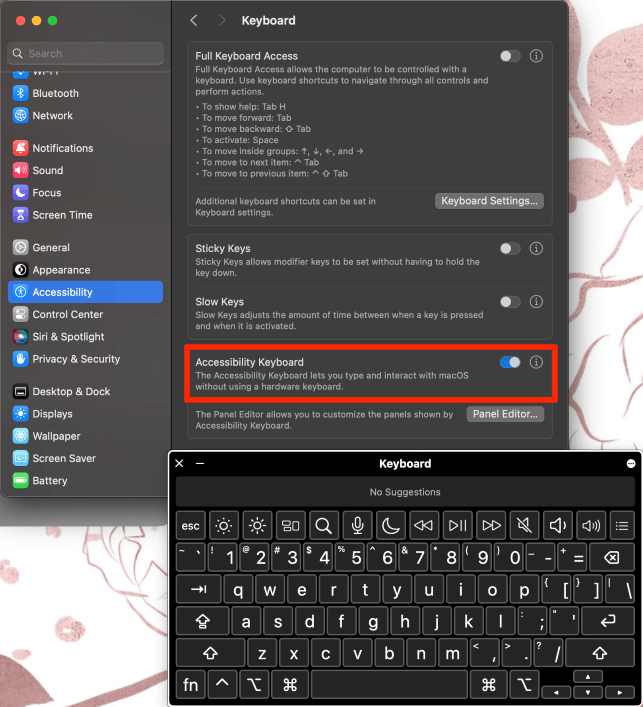Click the tab key on virtual keyboard

[x=198, y=589]
